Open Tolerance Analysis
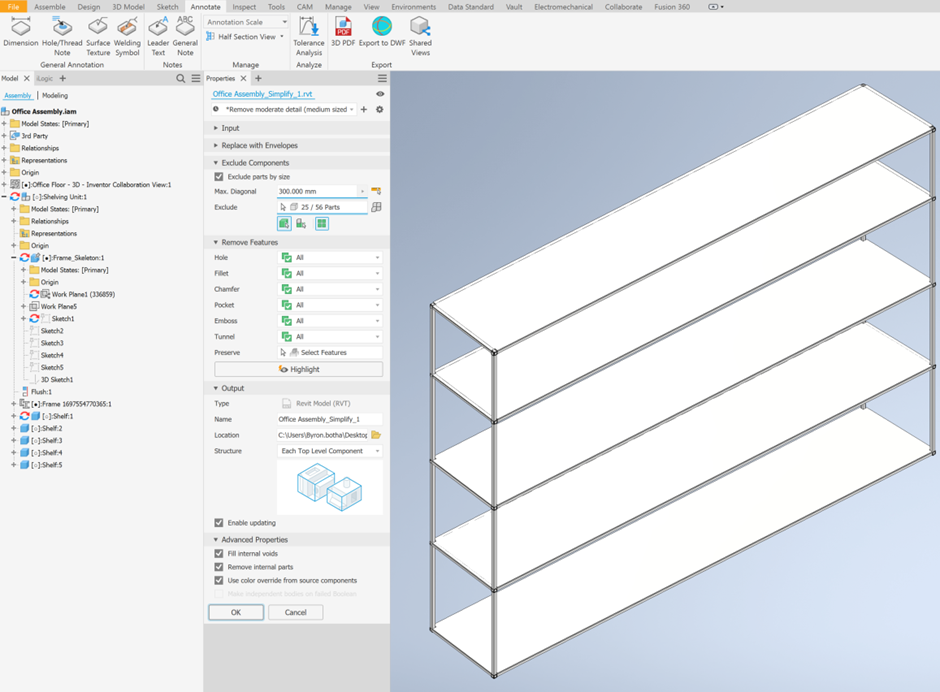This screenshot has width=940, height=692. click(309, 28)
